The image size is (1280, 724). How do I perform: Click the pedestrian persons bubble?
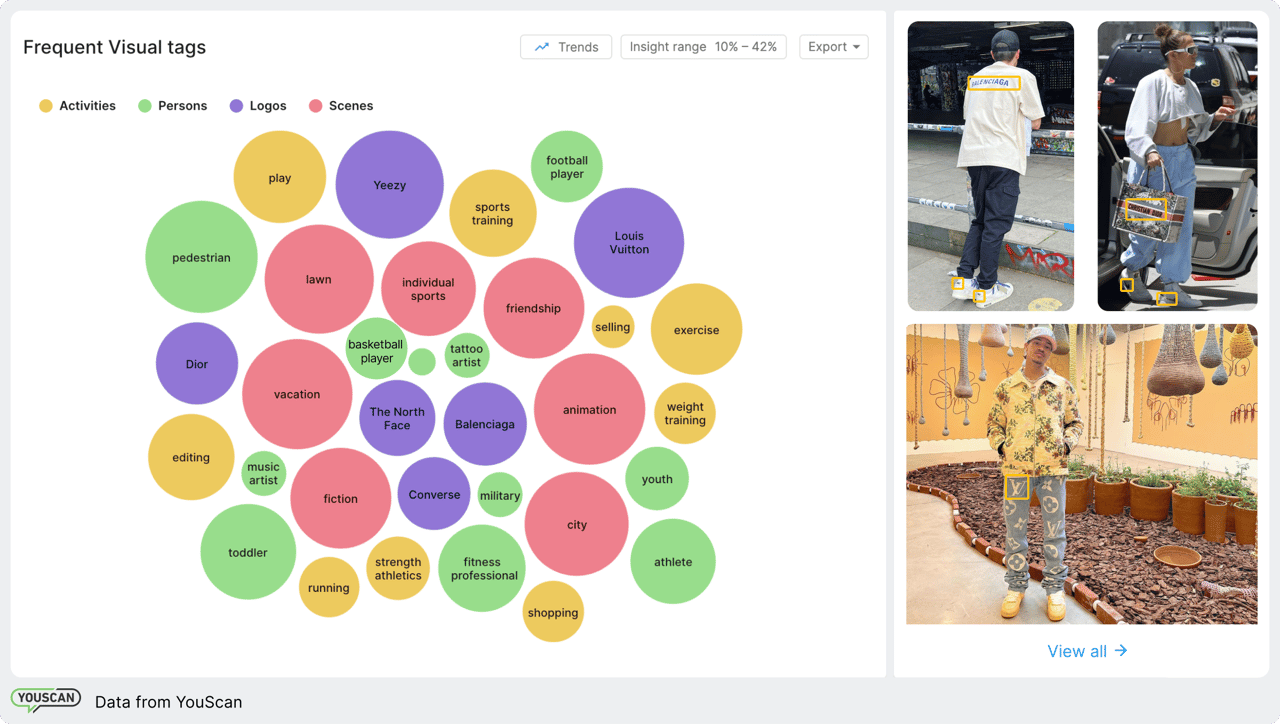coord(201,257)
